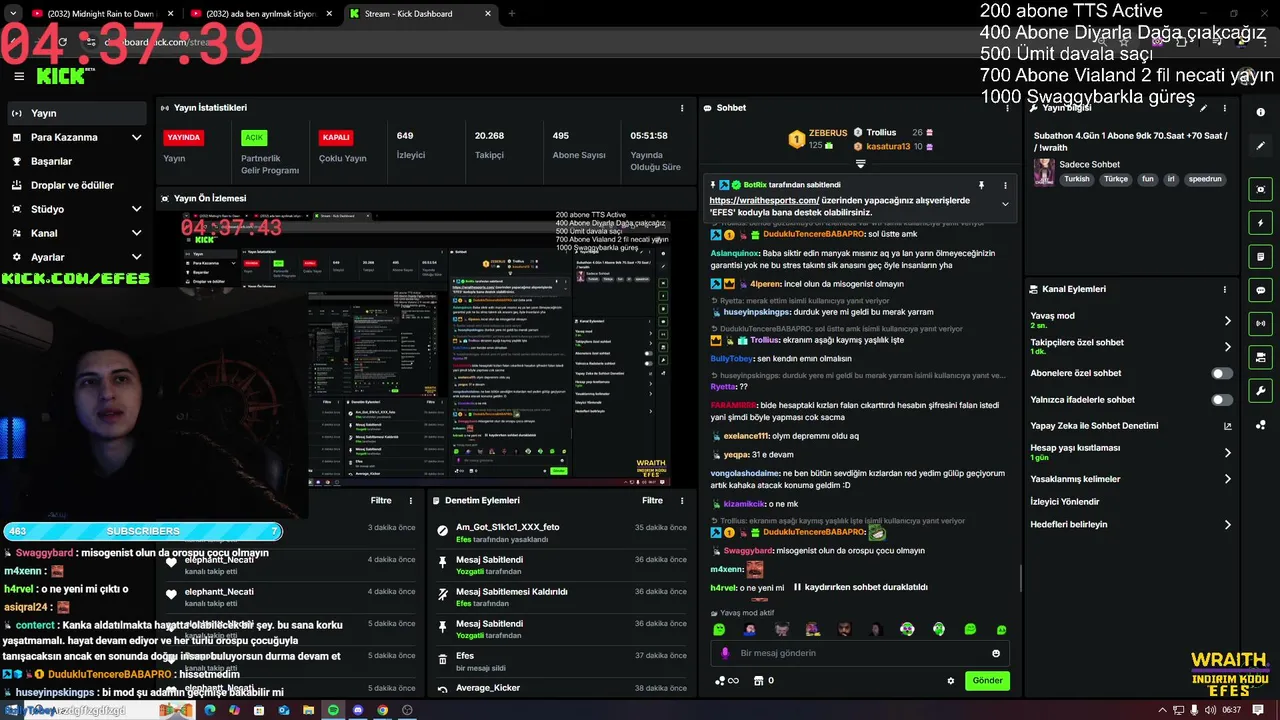Image resolution: width=1280 pixels, height=720 pixels.
Task: Switch to 'ada ben ayrılmak istiyorum' browser tab
Action: point(264,14)
